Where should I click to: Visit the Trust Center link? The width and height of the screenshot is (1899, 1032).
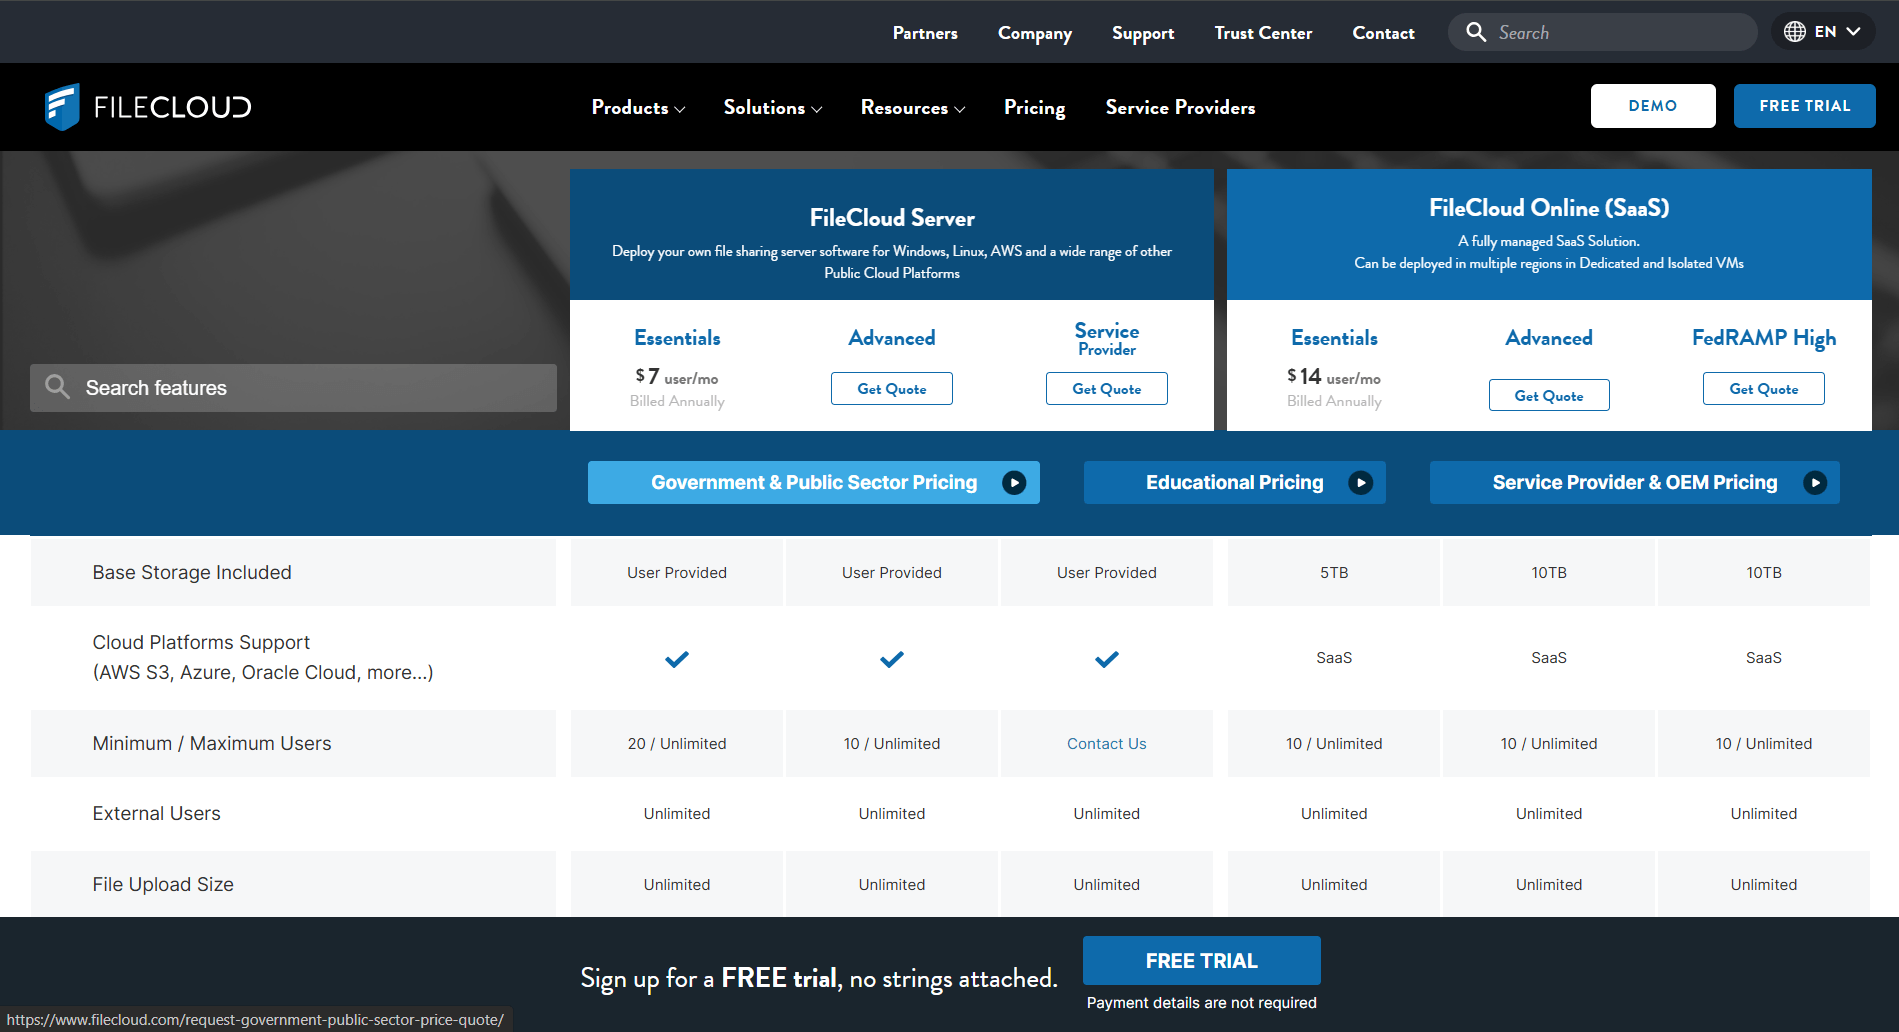pos(1263,33)
